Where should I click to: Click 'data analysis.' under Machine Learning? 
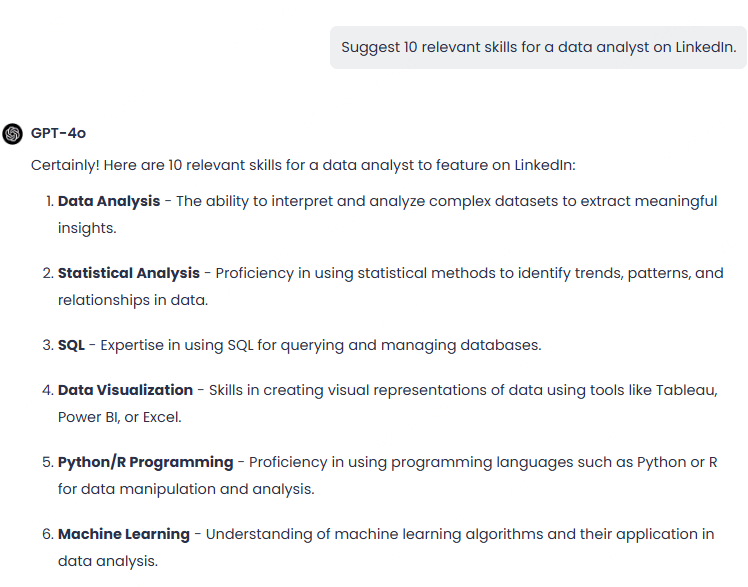tap(108, 561)
